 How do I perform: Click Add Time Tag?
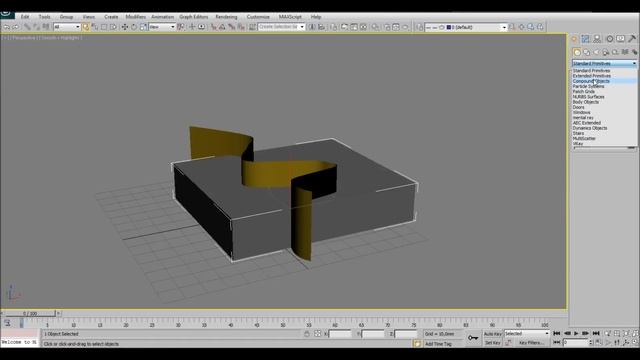(438, 344)
